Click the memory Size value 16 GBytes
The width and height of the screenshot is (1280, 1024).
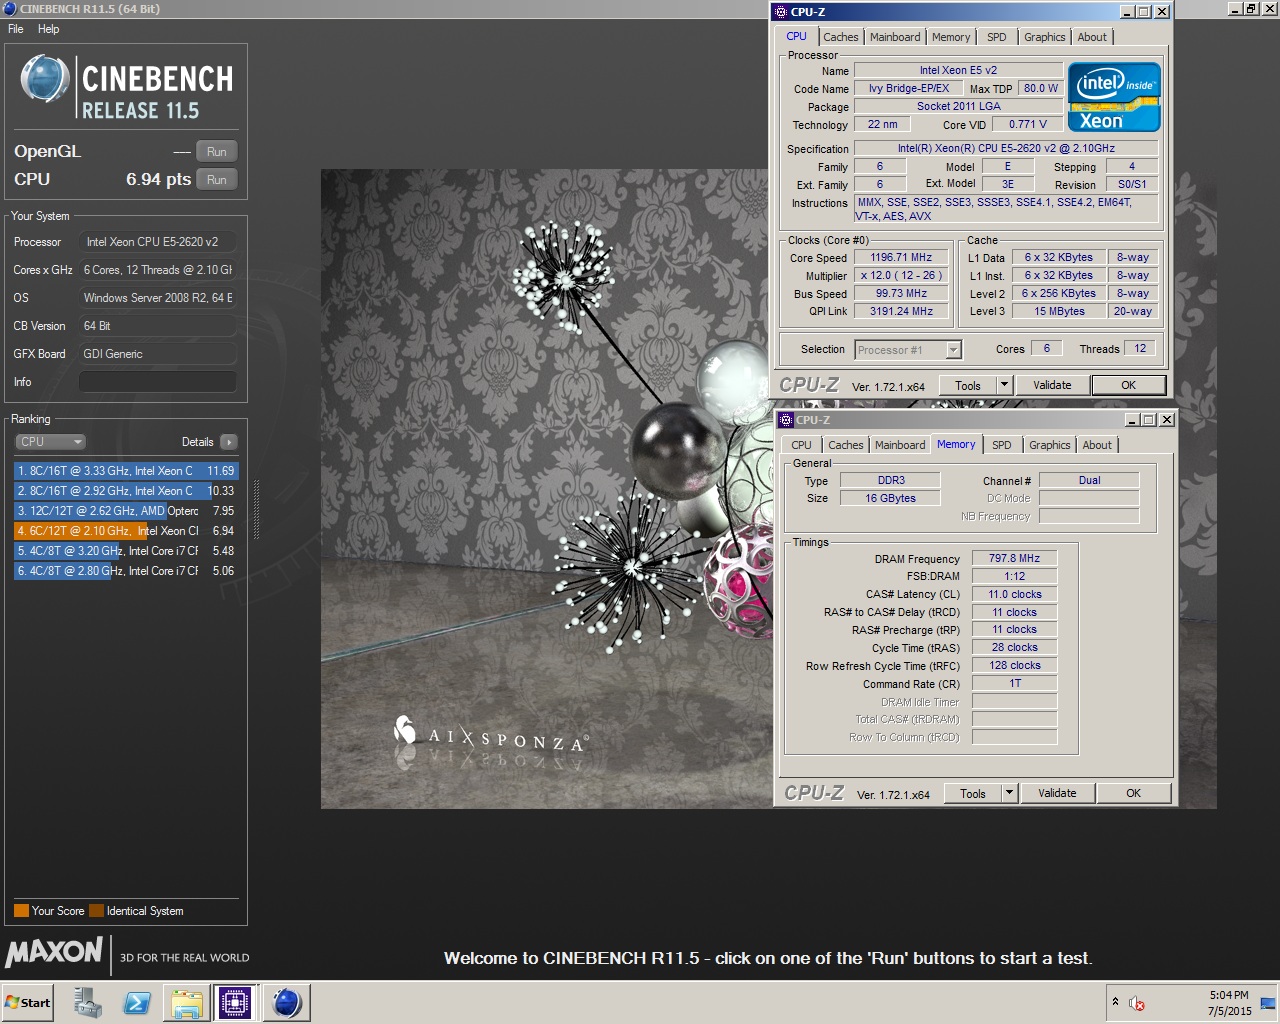point(890,498)
